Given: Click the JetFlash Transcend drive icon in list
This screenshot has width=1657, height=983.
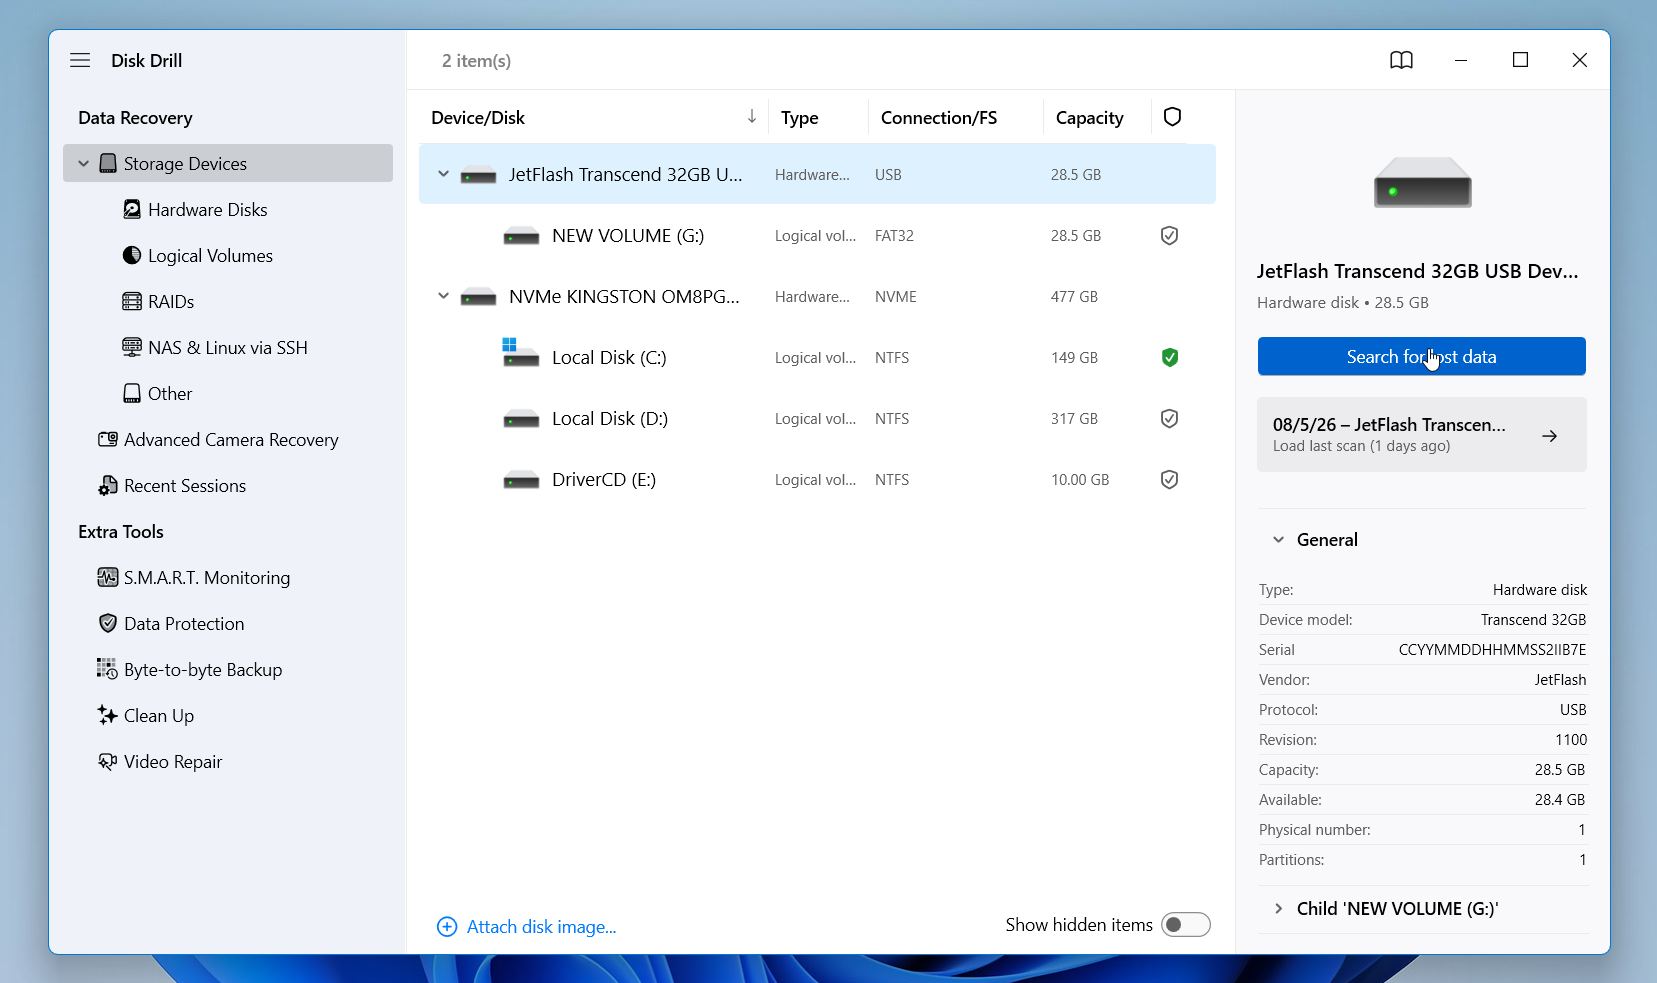Looking at the screenshot, I should coord(478,176).
